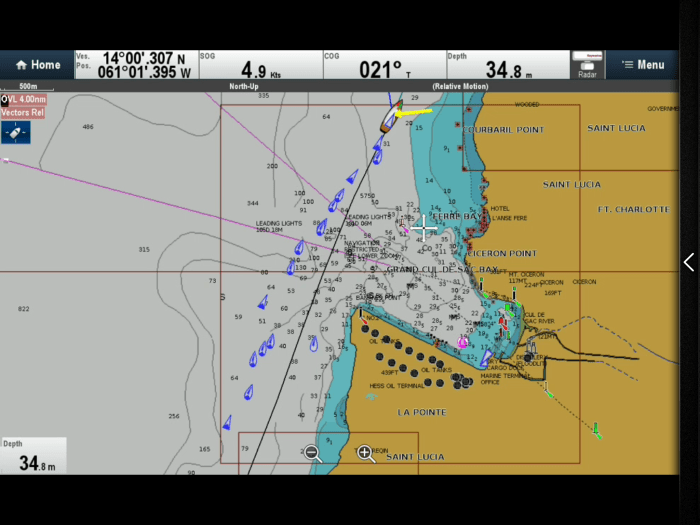The height and width of the screenshot is (525, 700).
Task: Toggle the OVL 4.00nm overlay label
Action: [22, 99]
